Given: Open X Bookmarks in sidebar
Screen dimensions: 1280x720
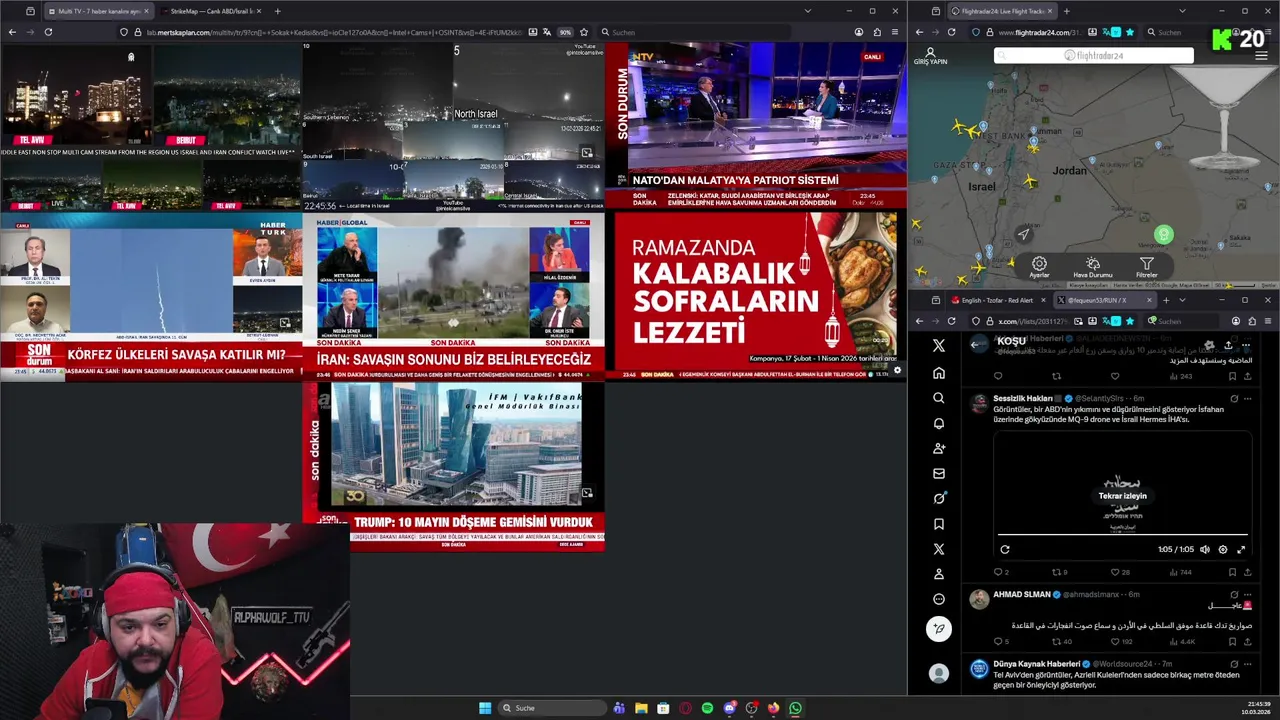Looking at the screenshot, I should [x=938, y=524].
